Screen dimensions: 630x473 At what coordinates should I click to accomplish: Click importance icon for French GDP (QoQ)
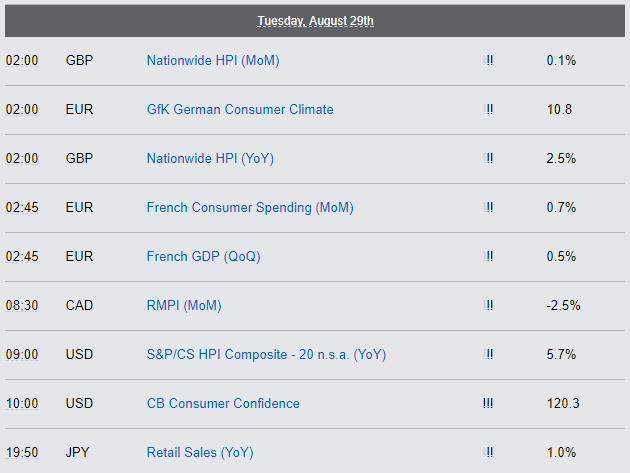coord(488,256)
